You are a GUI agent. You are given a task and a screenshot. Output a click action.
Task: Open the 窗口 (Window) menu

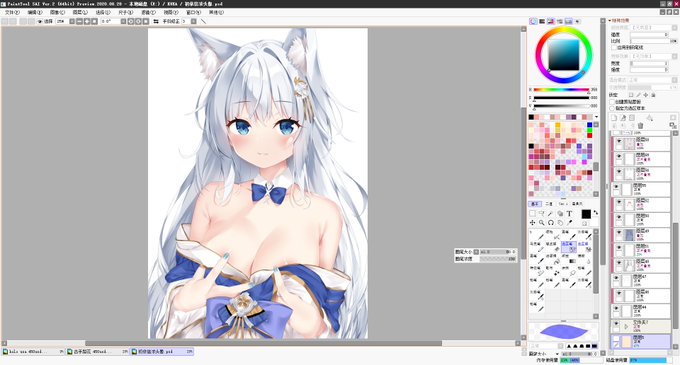(193, 13)
